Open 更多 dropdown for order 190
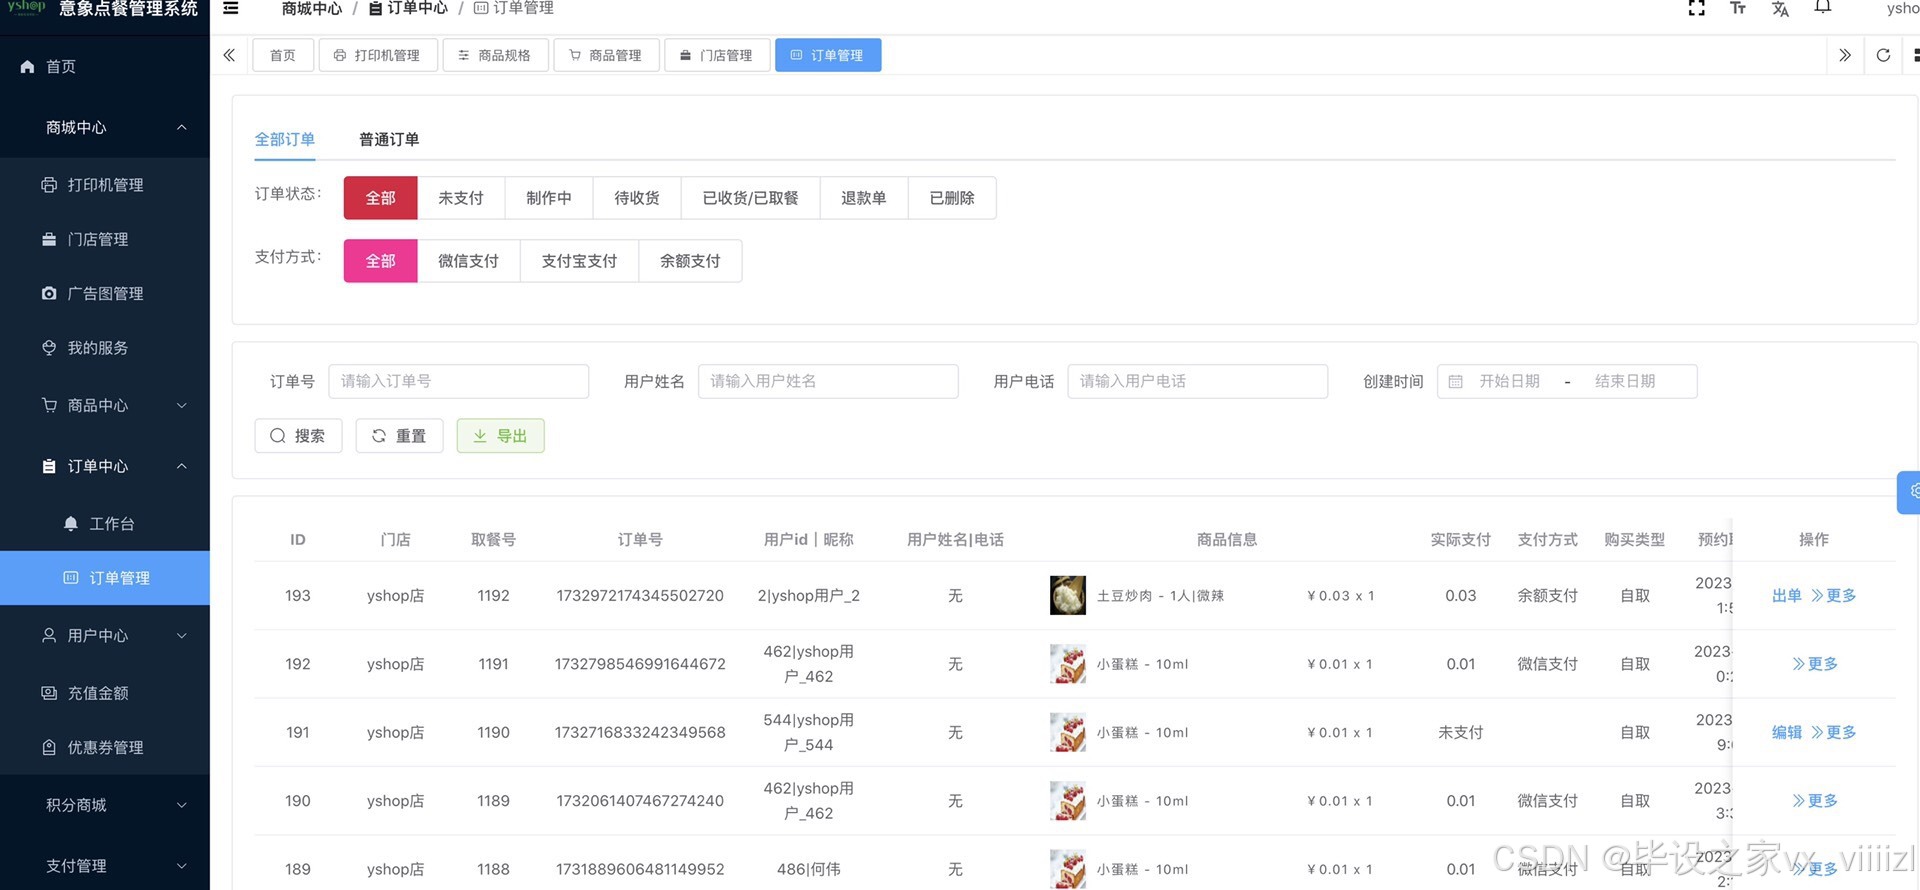Screen dimensions: 1920x890 click(1815, 801)
